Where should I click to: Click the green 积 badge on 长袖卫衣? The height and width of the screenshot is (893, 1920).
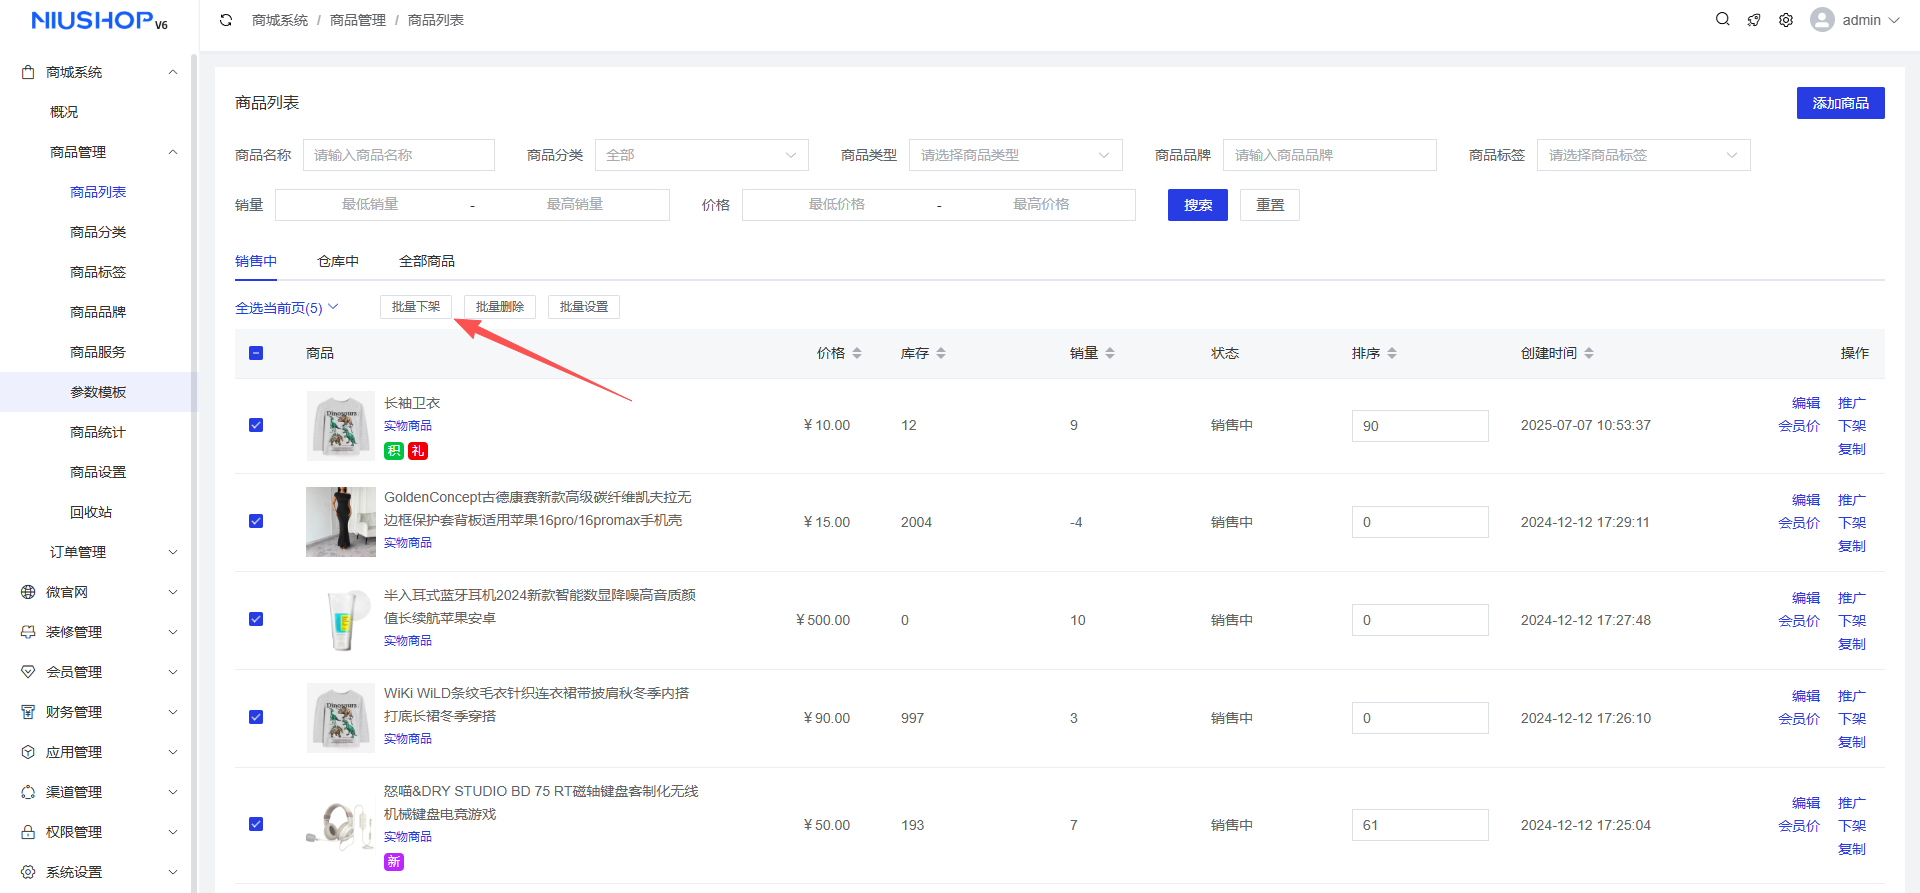(x=394, y=451)
